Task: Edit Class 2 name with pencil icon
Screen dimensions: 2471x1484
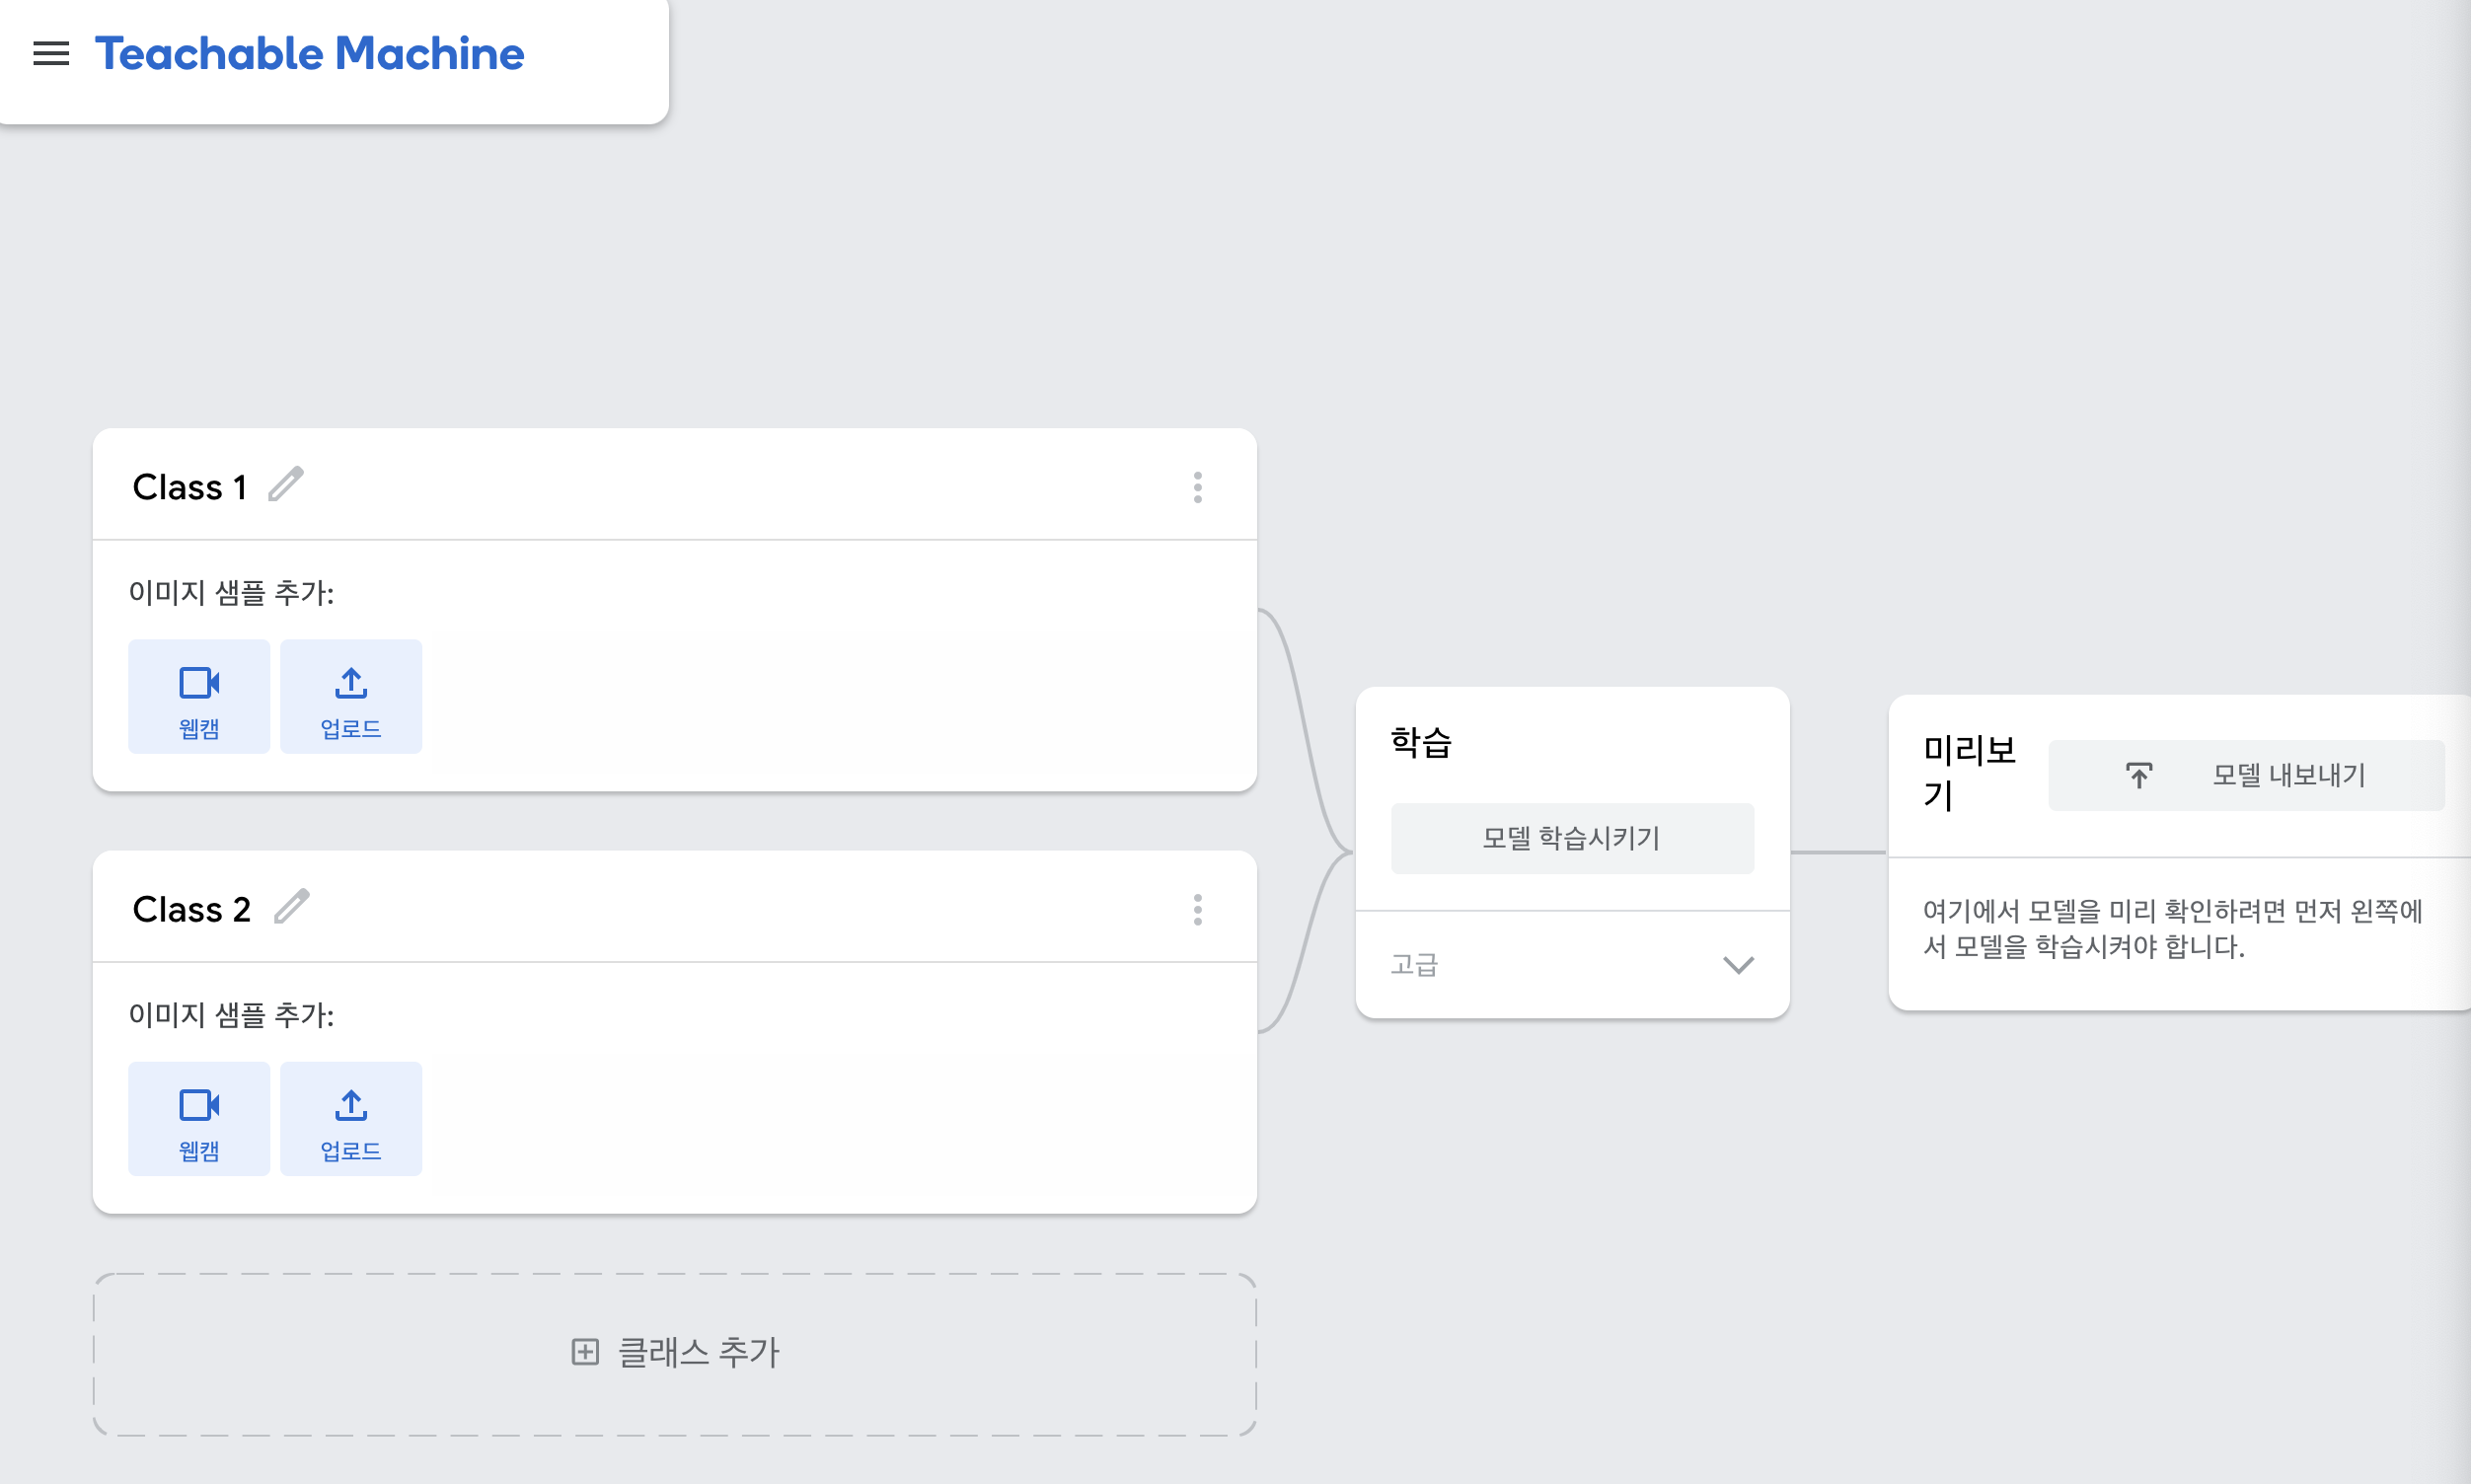Action: coord(292,907)
